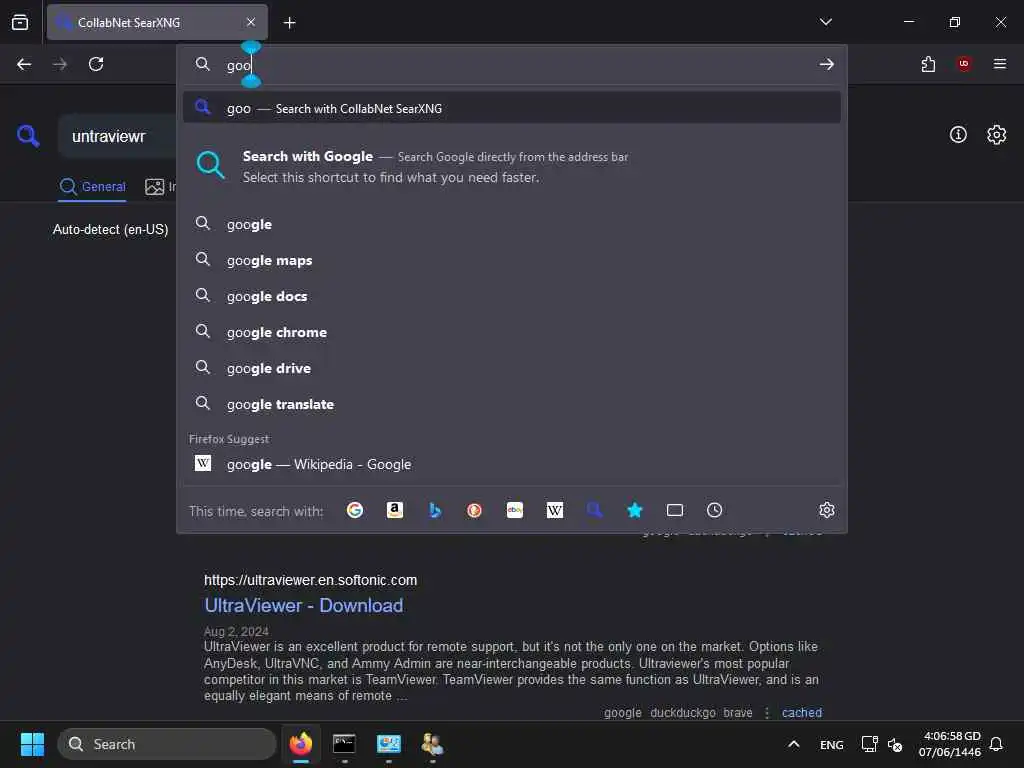
Task: Pick the 'google maps' suggestion
Action: 512,260
